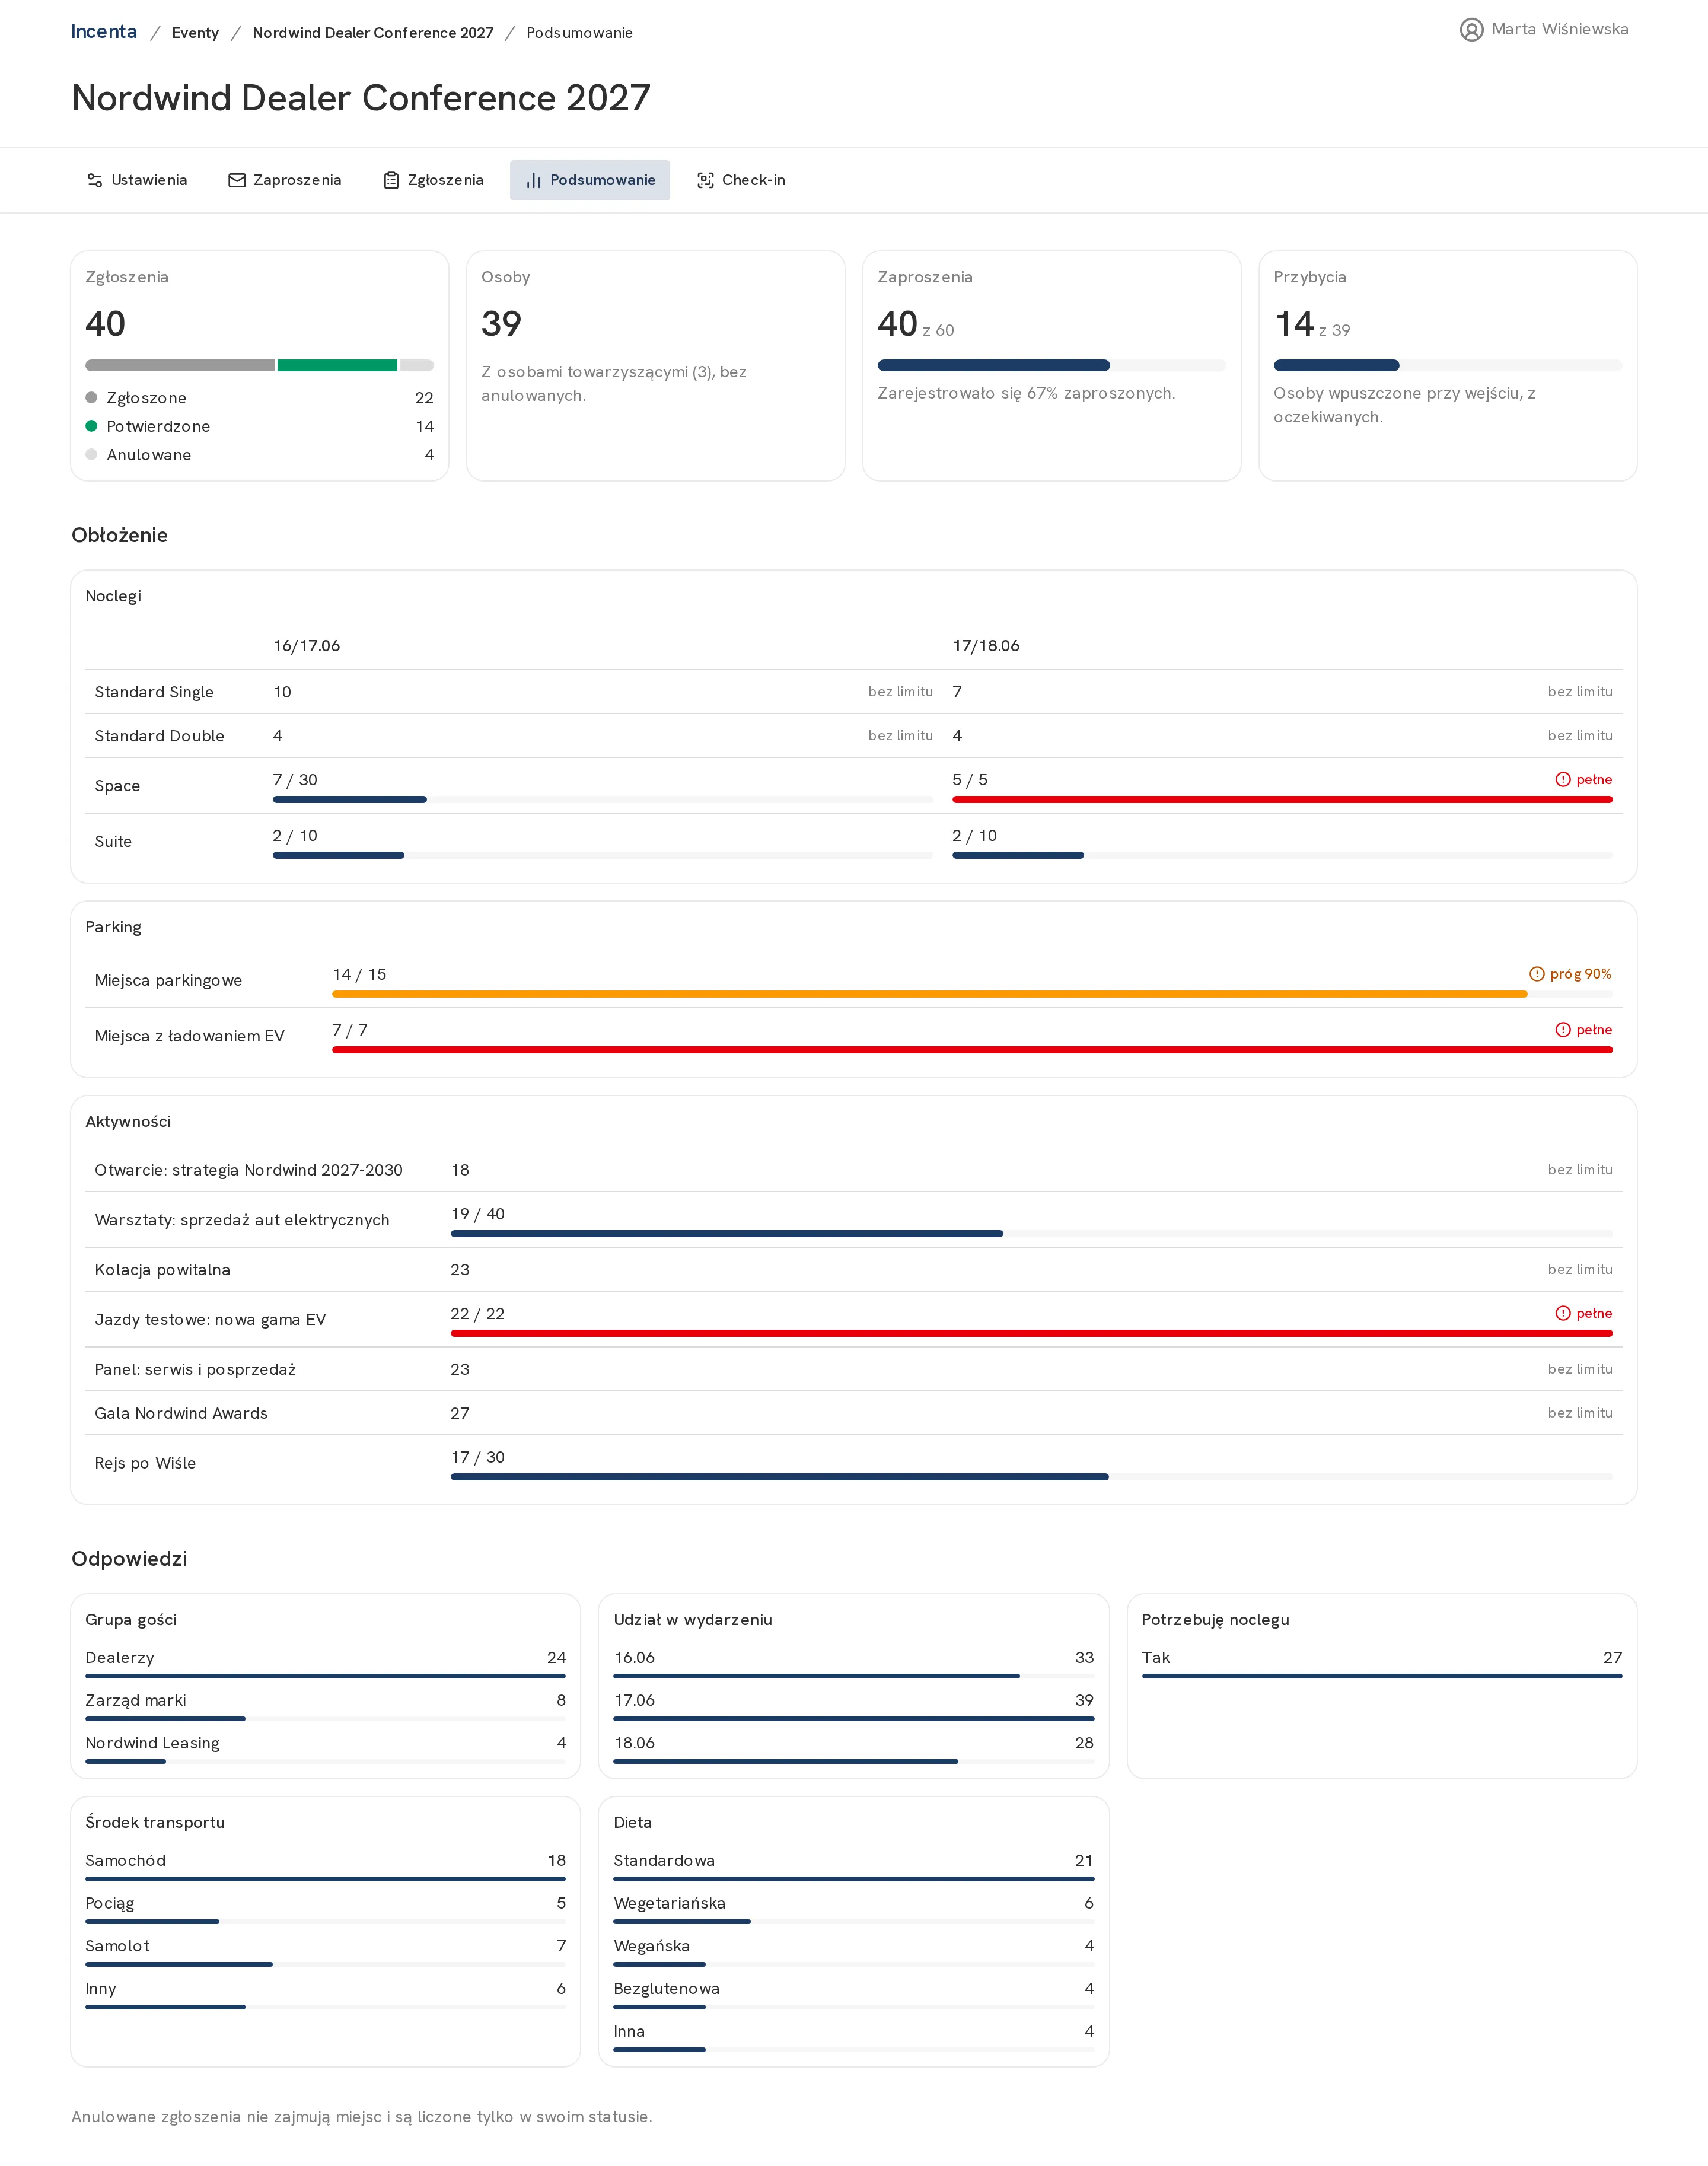Click the Dealerzy guest group row
This screenshot has width=1708, height=2166.
tap(325, 1663)
